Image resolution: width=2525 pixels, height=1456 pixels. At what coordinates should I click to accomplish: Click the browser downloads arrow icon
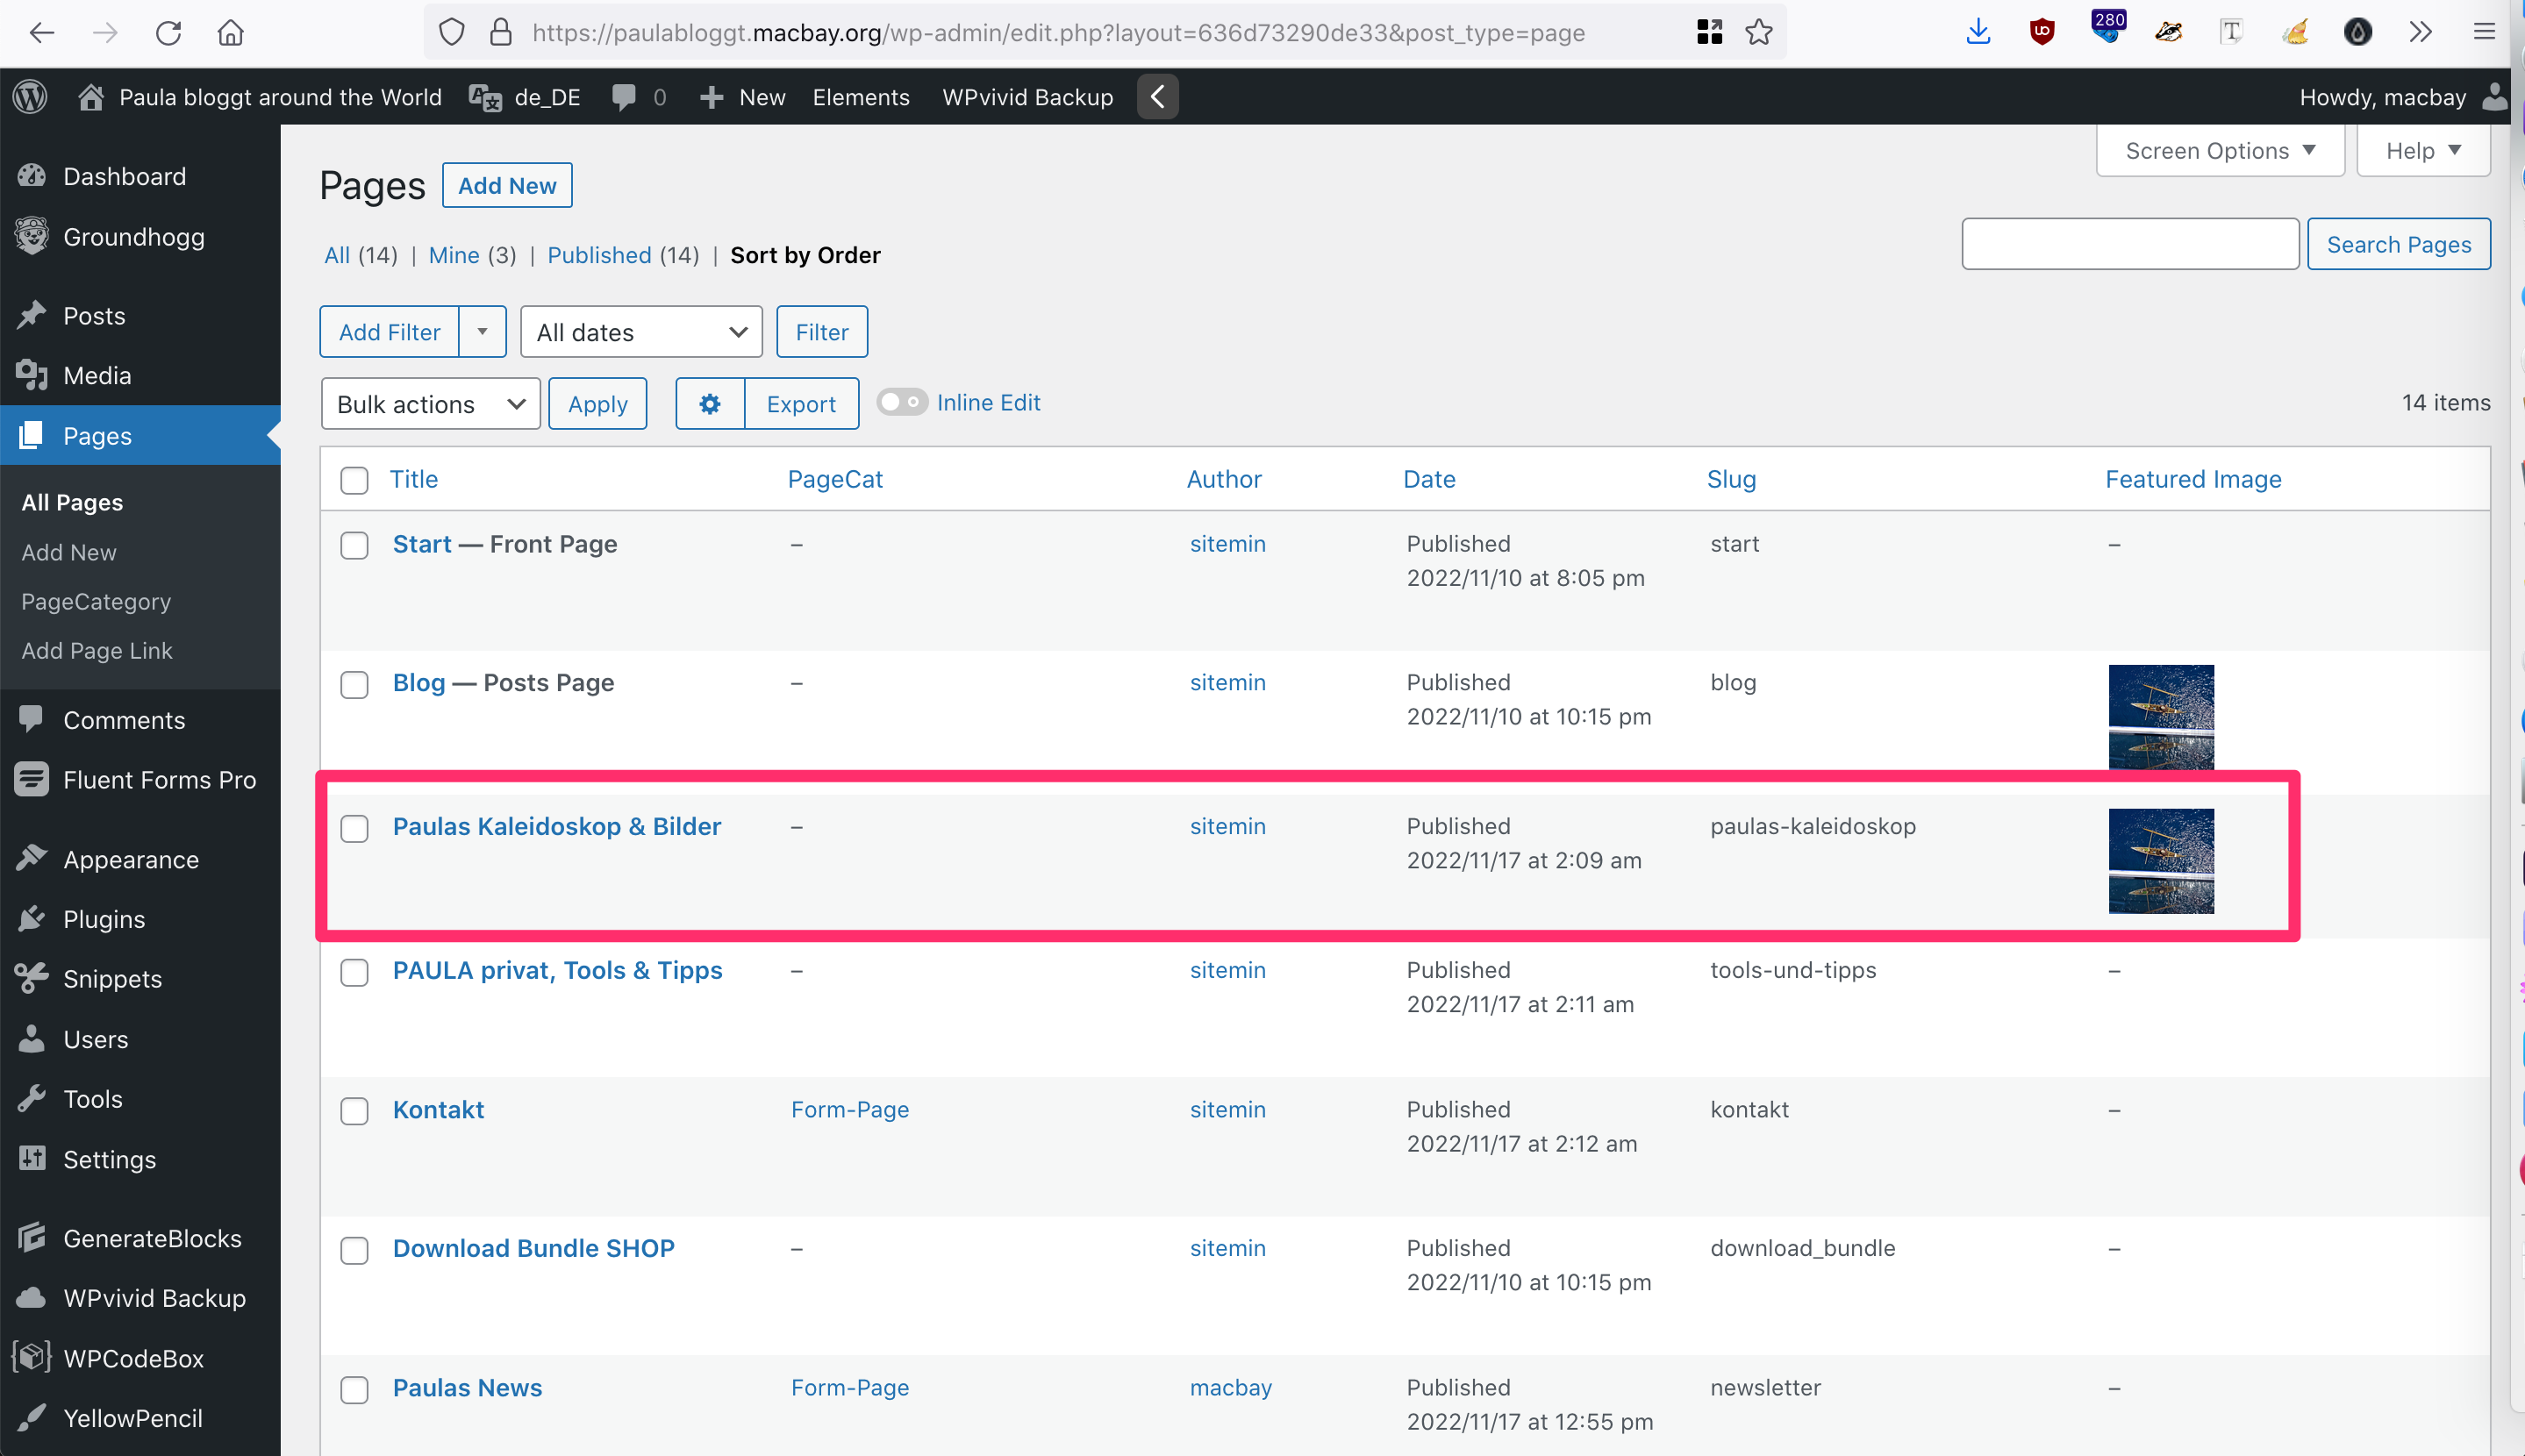(1977, 33)
